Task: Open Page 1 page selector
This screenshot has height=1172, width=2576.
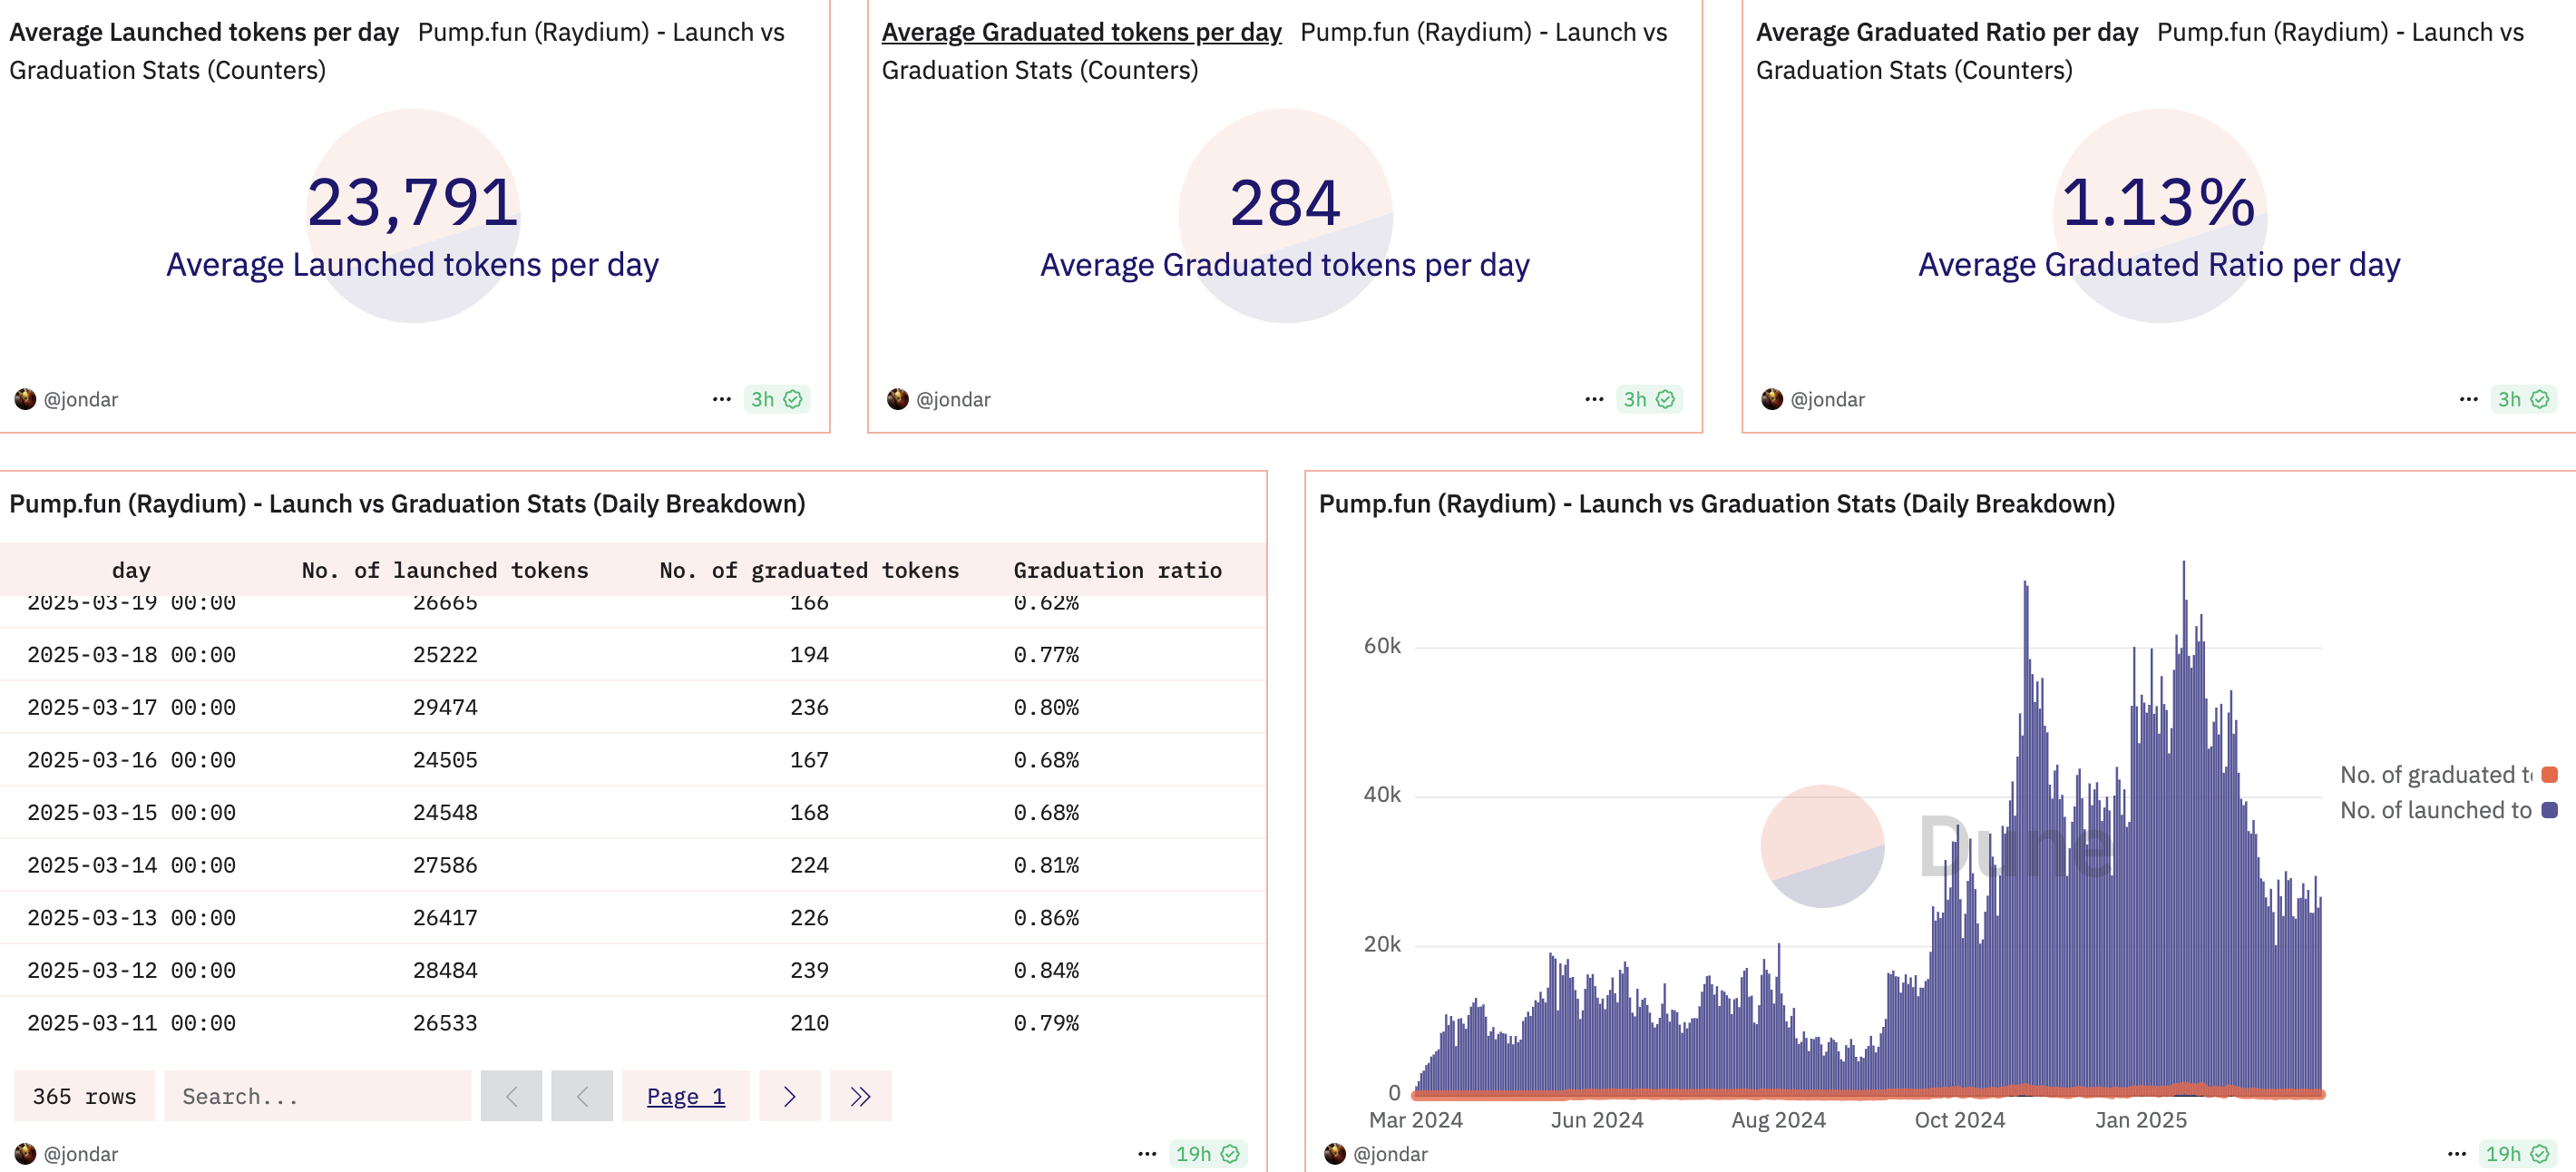Action: [685, 1096]
